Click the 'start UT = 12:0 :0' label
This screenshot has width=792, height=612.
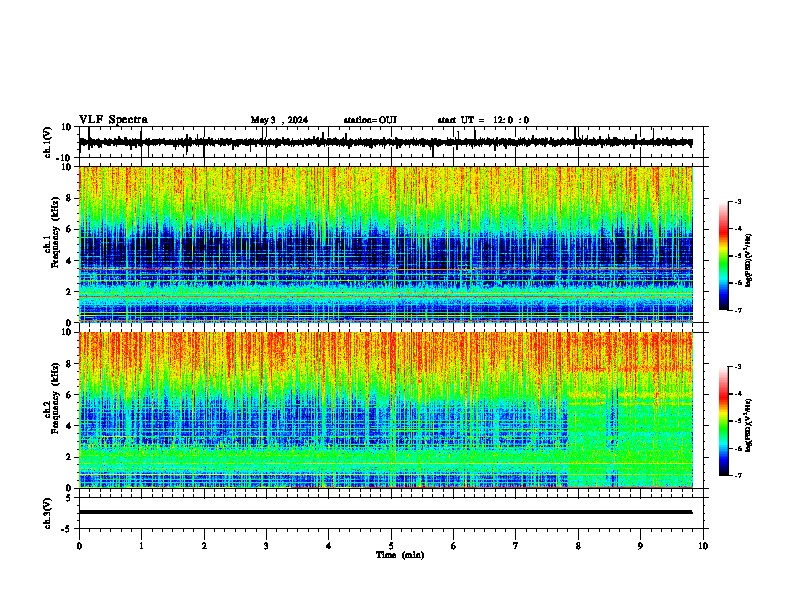483,120
